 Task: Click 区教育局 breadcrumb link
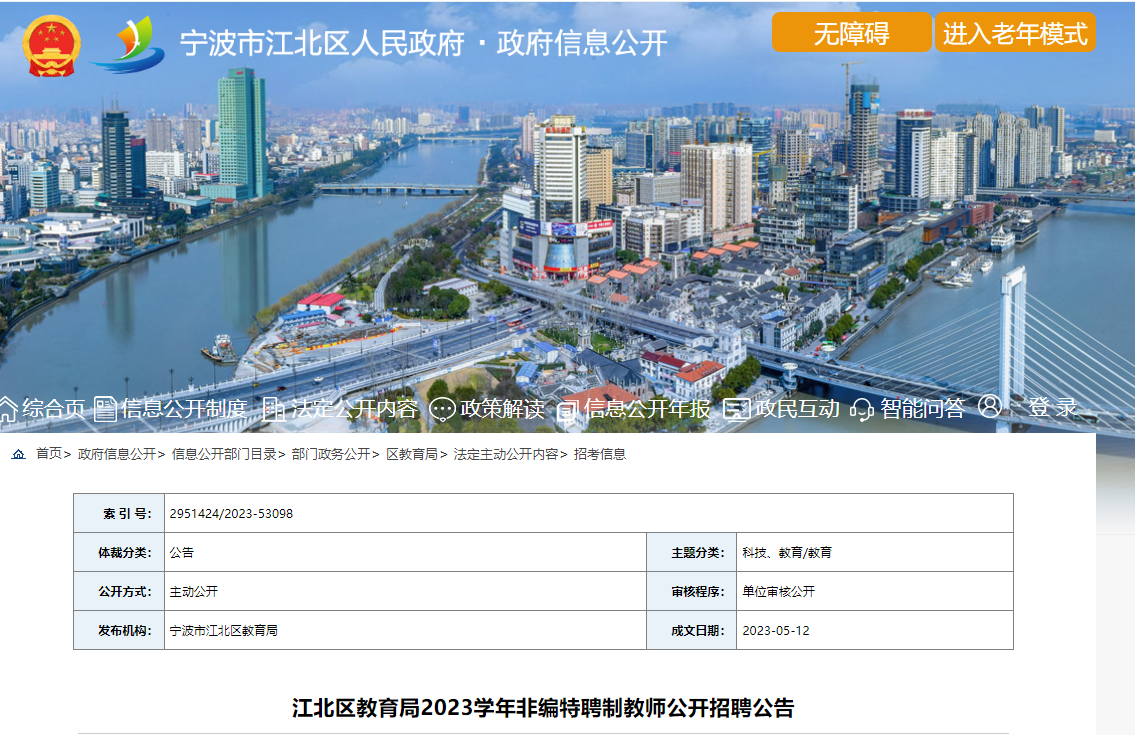tap(412, 454)
